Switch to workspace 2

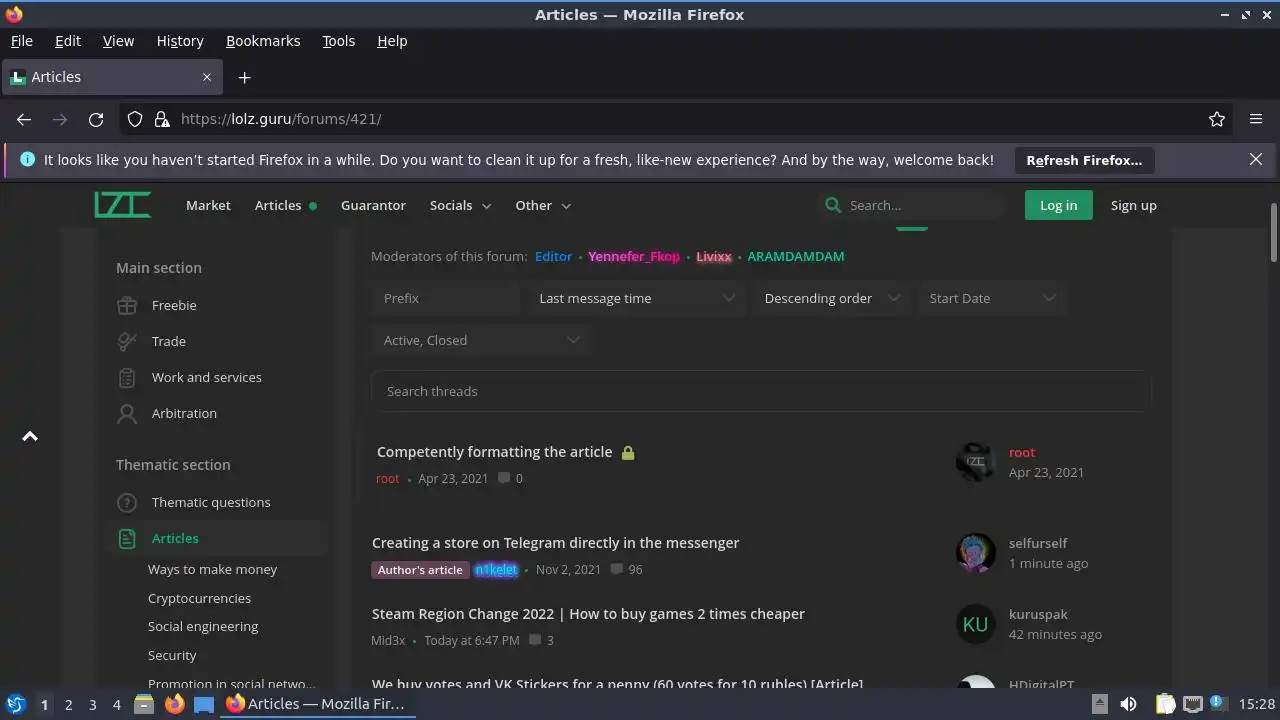pyautogui.click(x=68, y=704)
